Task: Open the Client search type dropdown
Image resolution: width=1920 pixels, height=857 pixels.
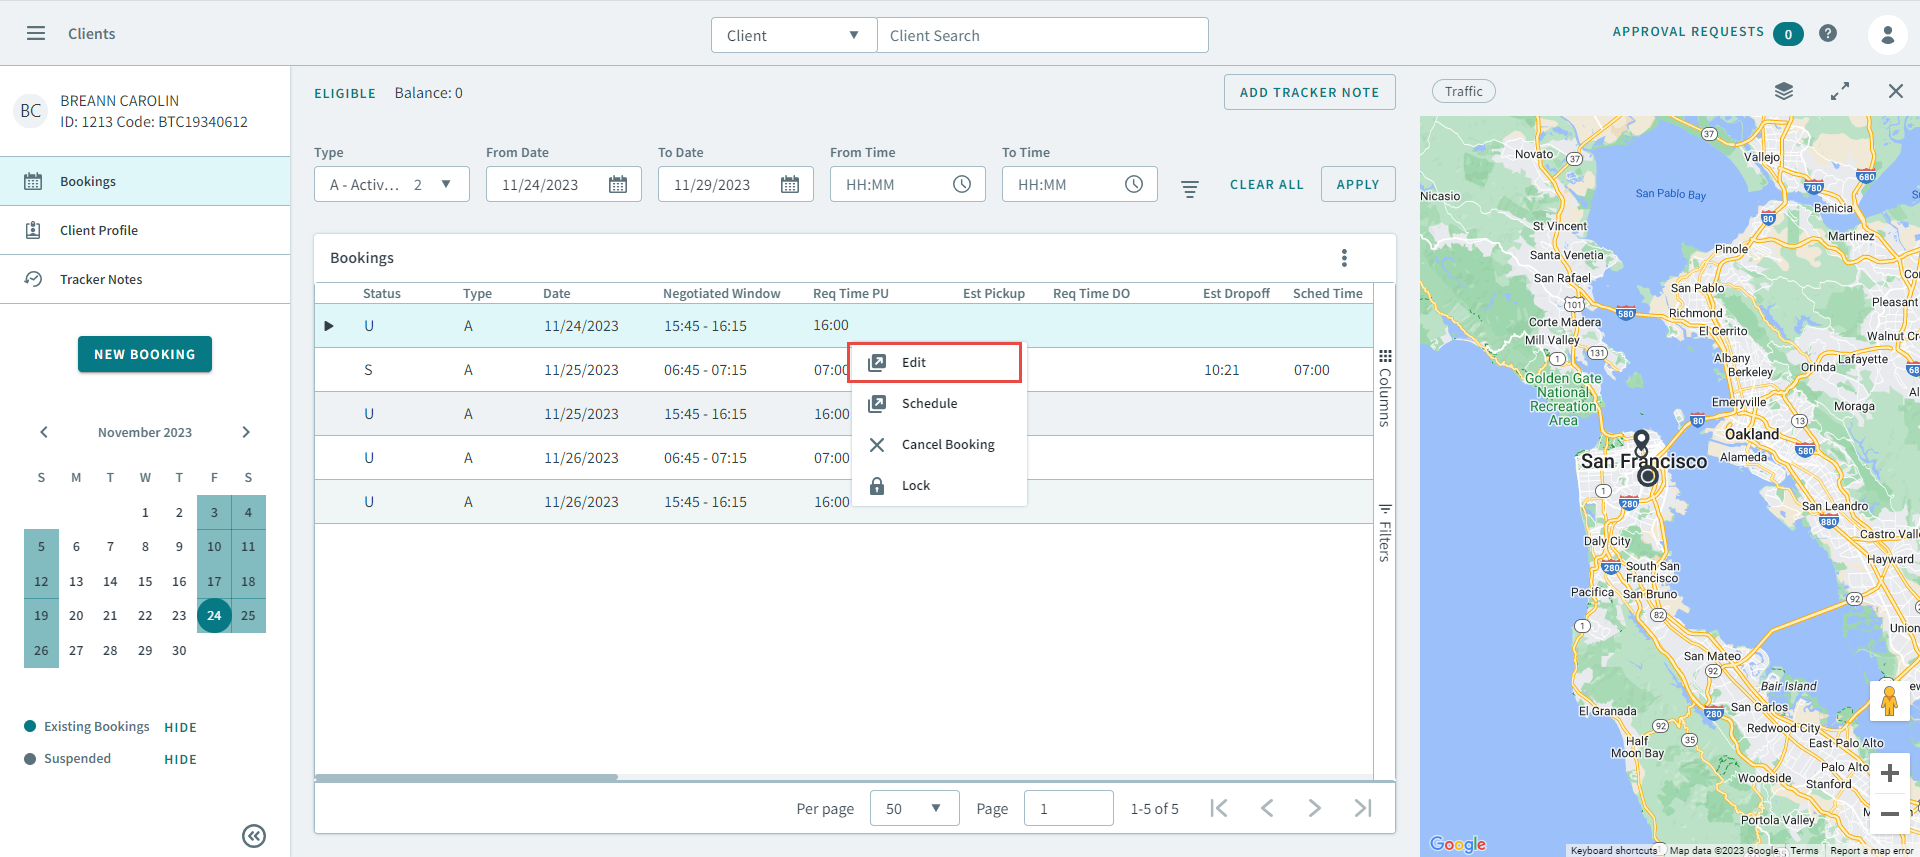Action: coord(793,35)
